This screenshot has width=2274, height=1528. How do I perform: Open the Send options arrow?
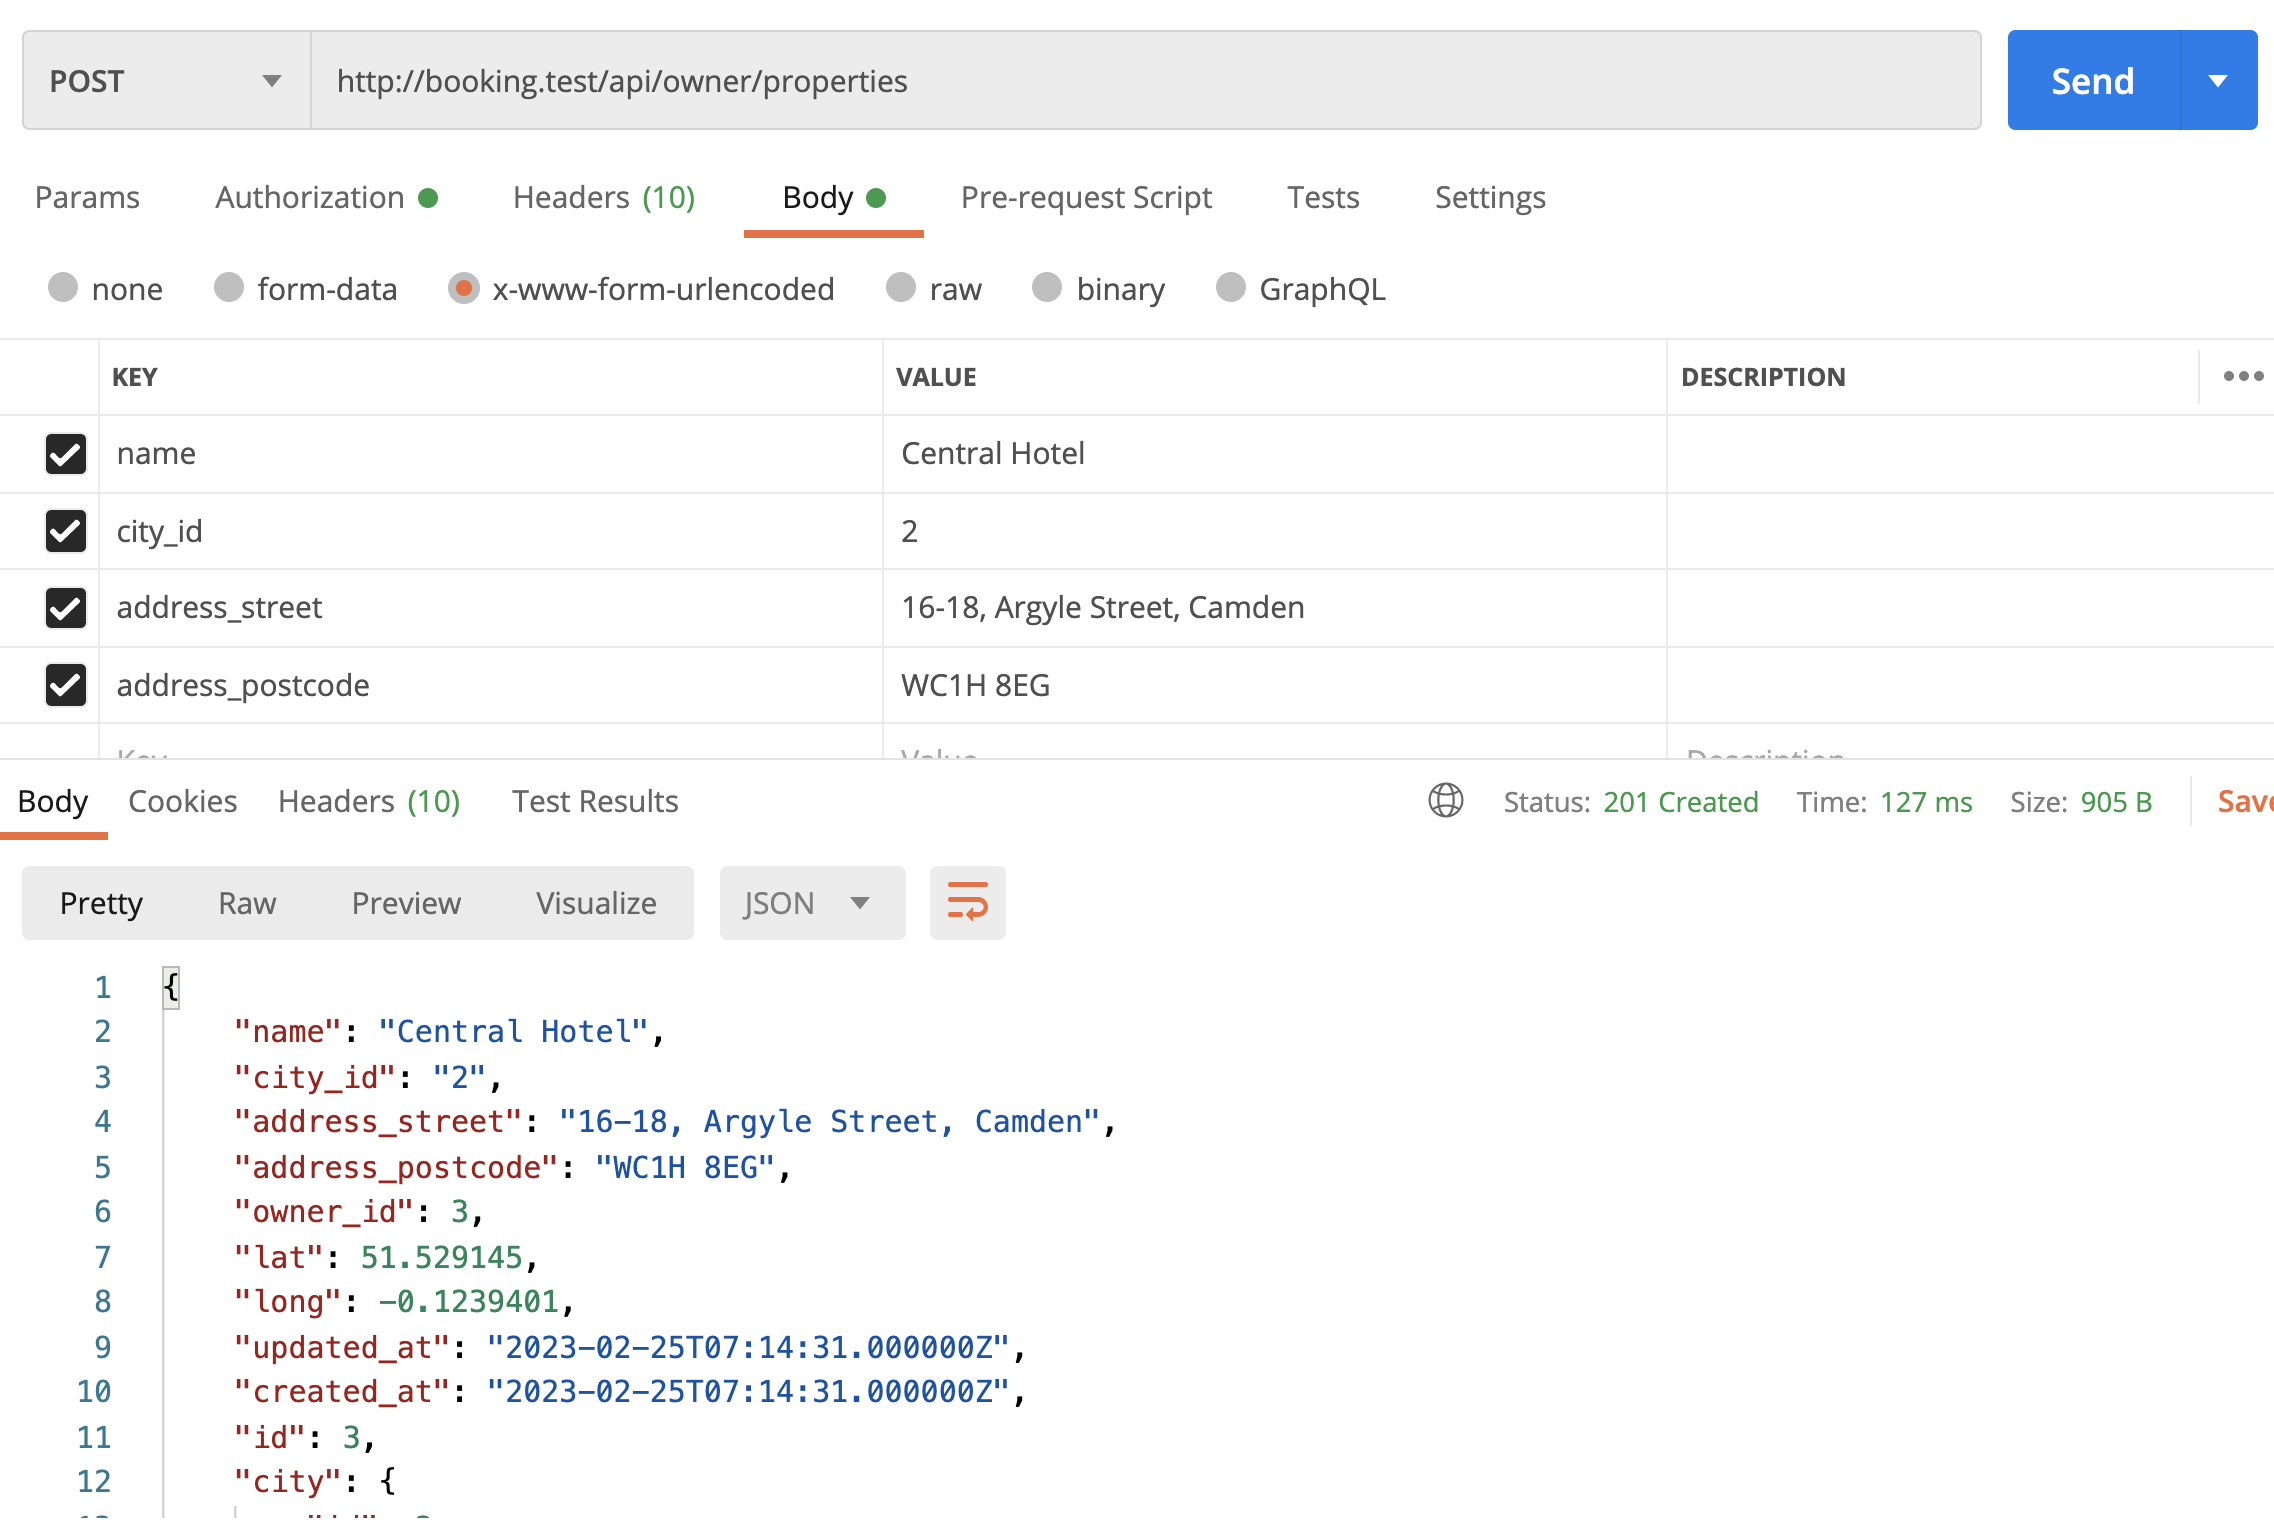2218,81
